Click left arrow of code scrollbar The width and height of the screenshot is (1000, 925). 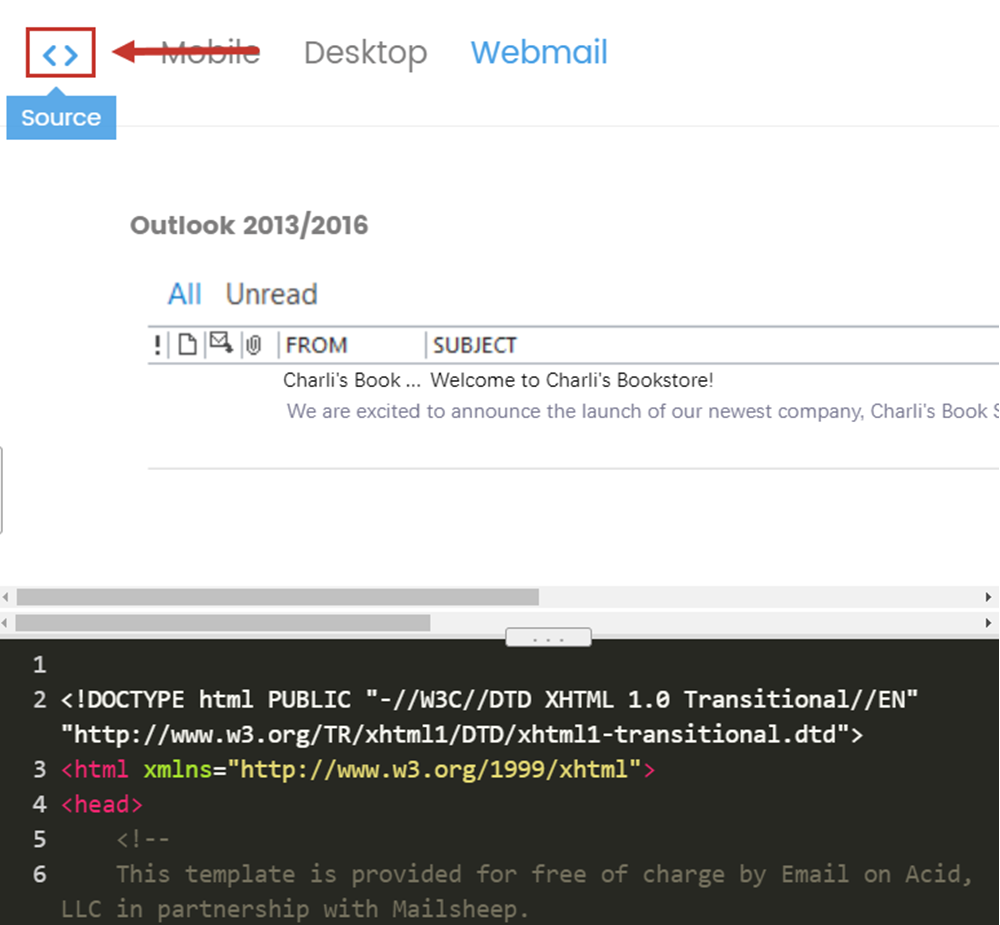point(6,623)
